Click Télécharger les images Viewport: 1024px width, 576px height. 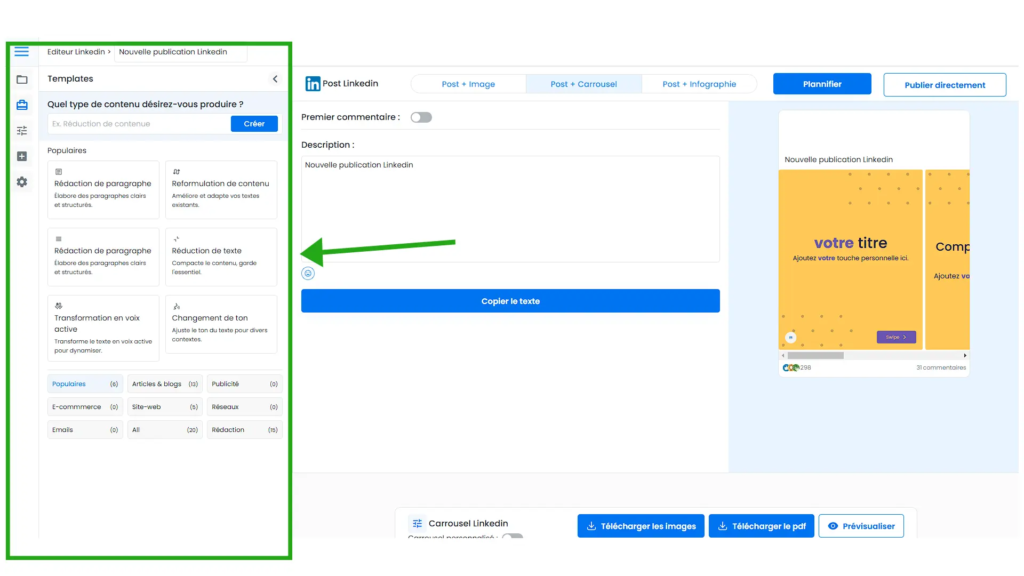point(641,526)
